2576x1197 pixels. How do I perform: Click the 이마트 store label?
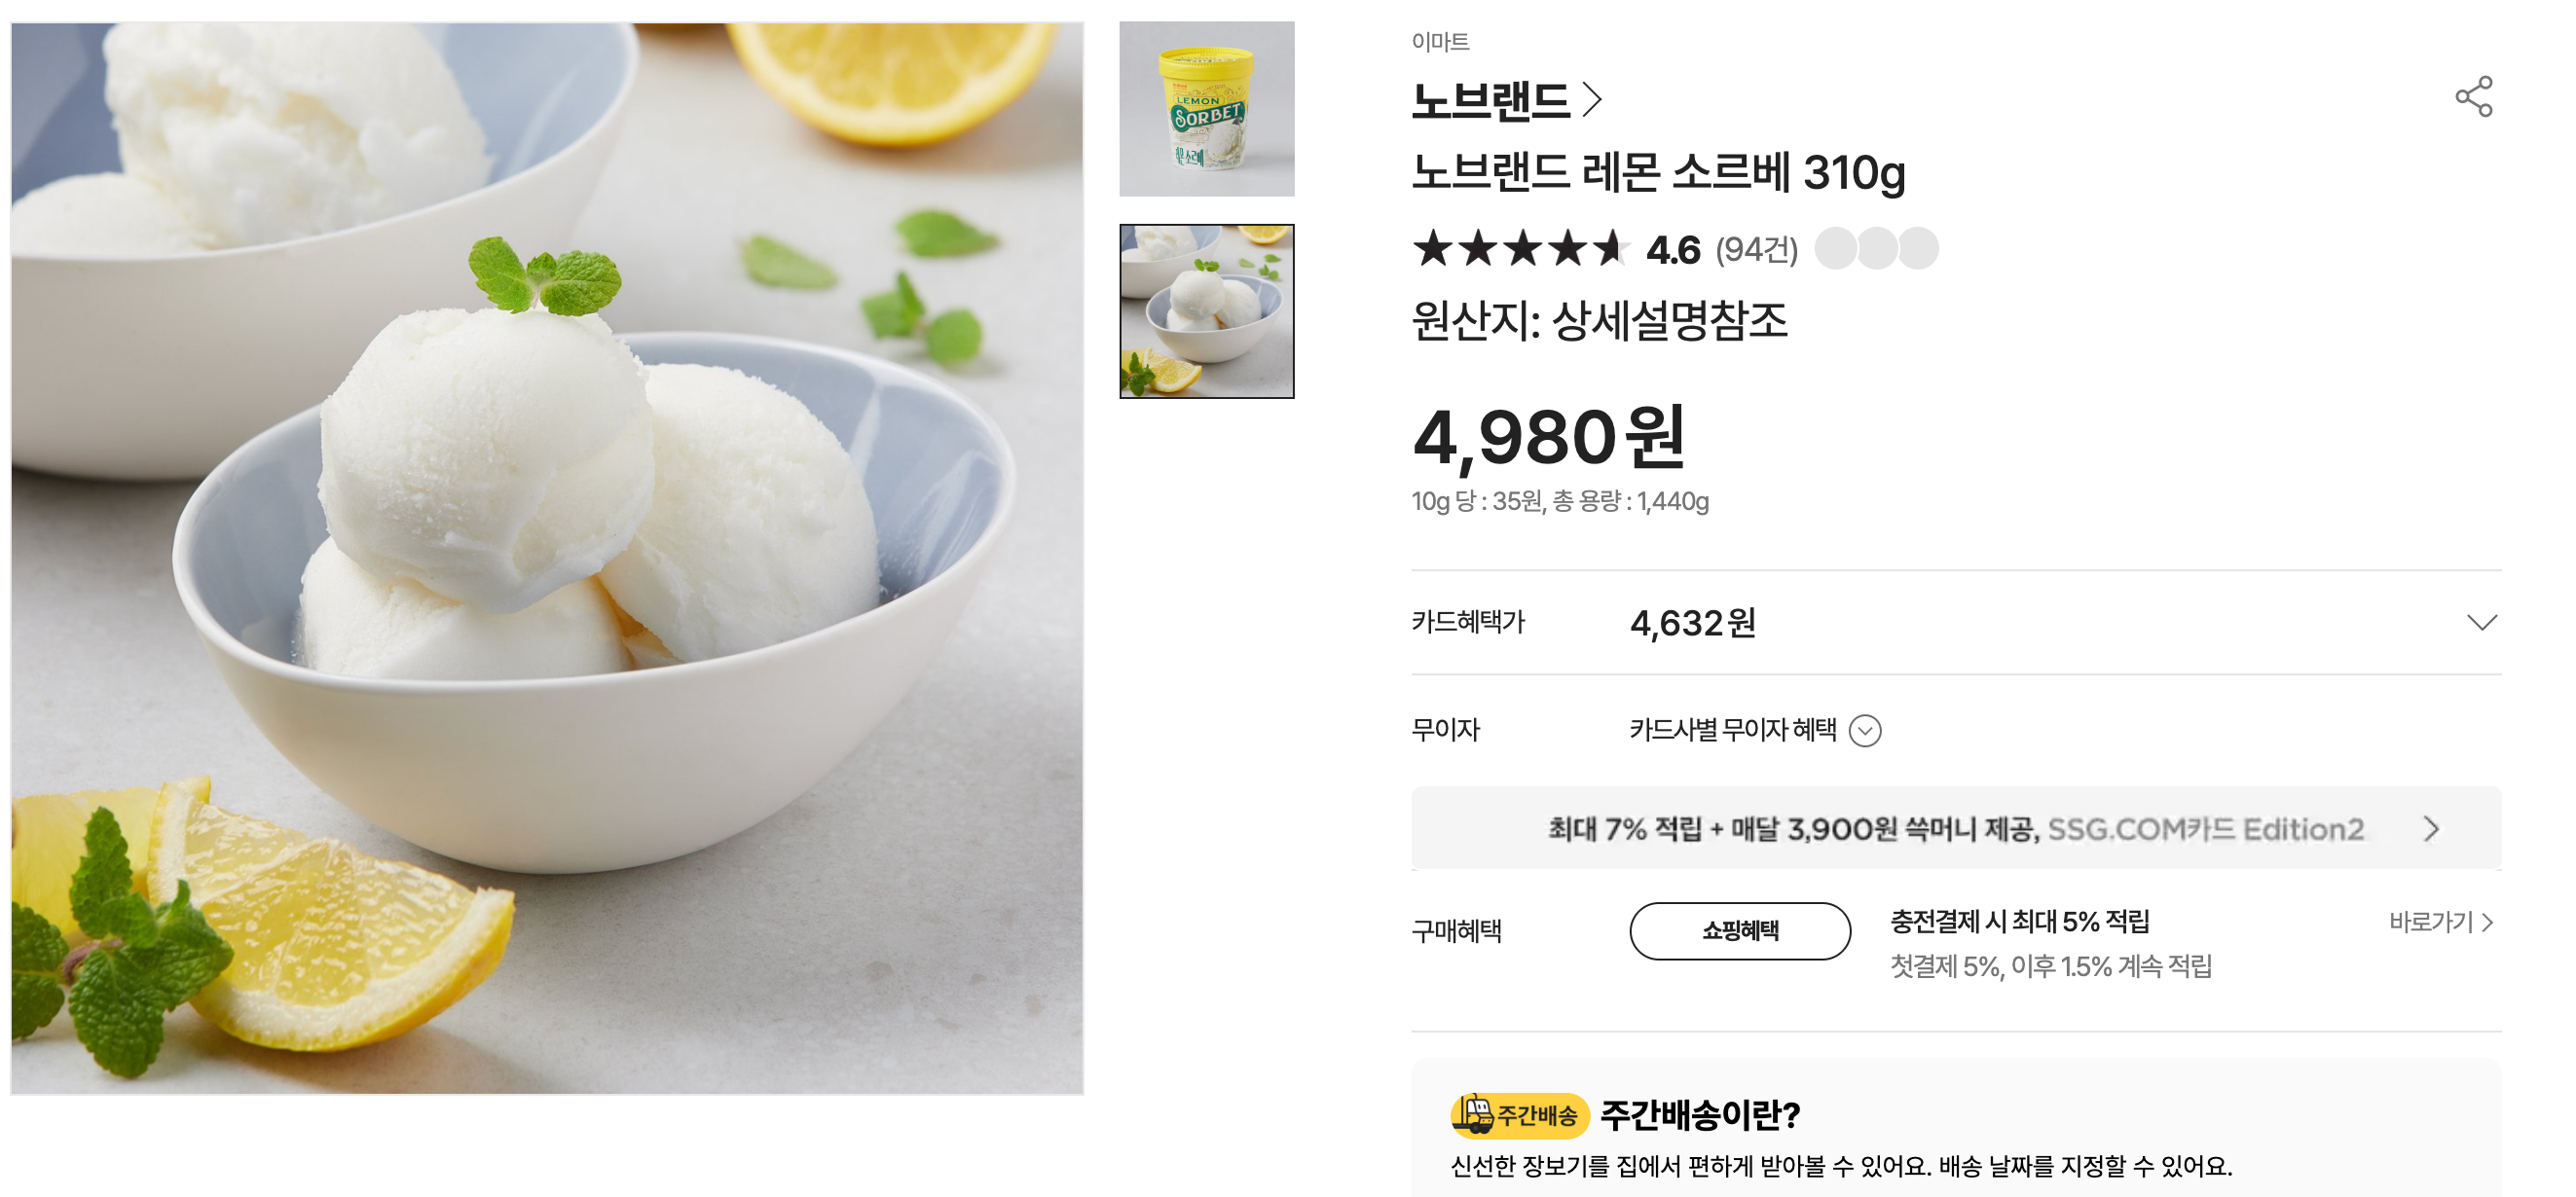pos(1441,41)
